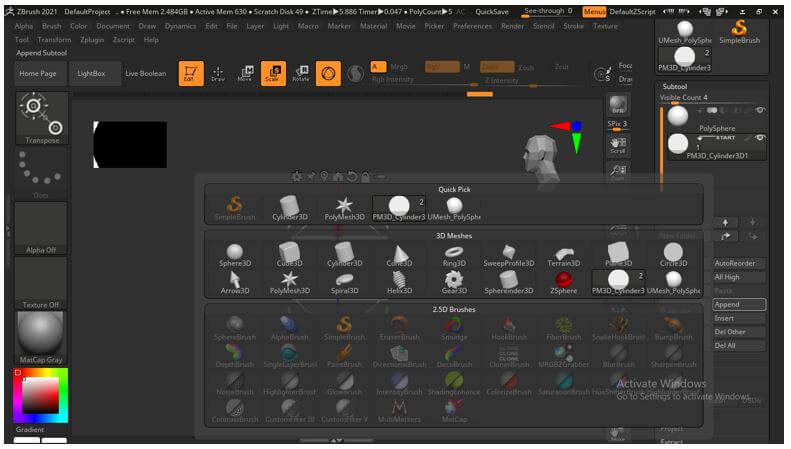Pick PolyMesh3D star in Quick Pick
The image size is (791, 449).
pyautogui.click(x=345, y=209)
